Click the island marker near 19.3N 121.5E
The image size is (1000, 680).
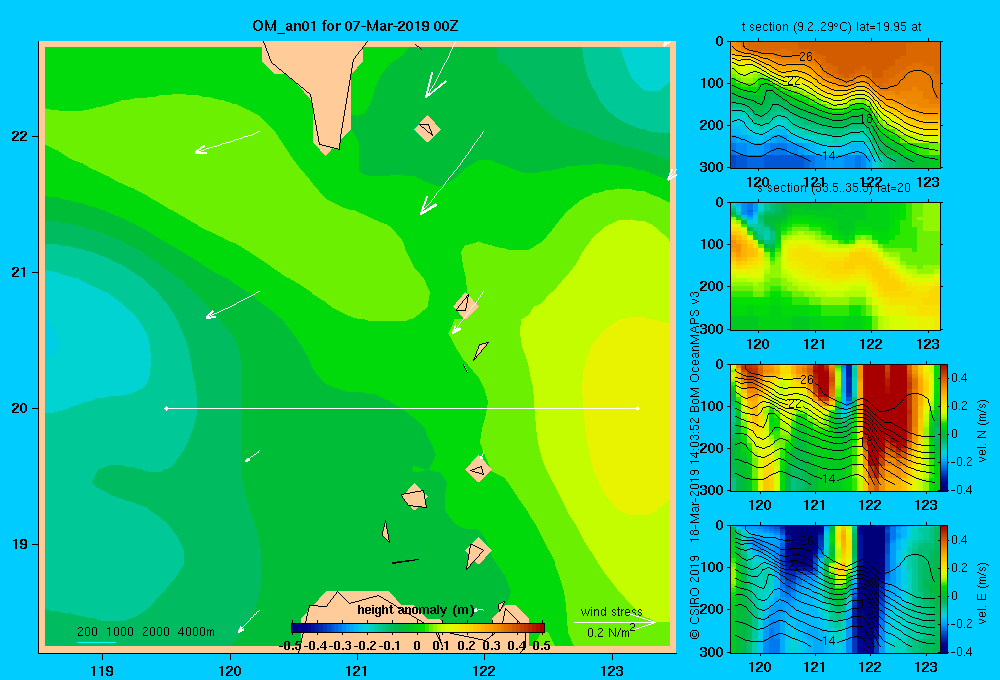click(415, 496)
